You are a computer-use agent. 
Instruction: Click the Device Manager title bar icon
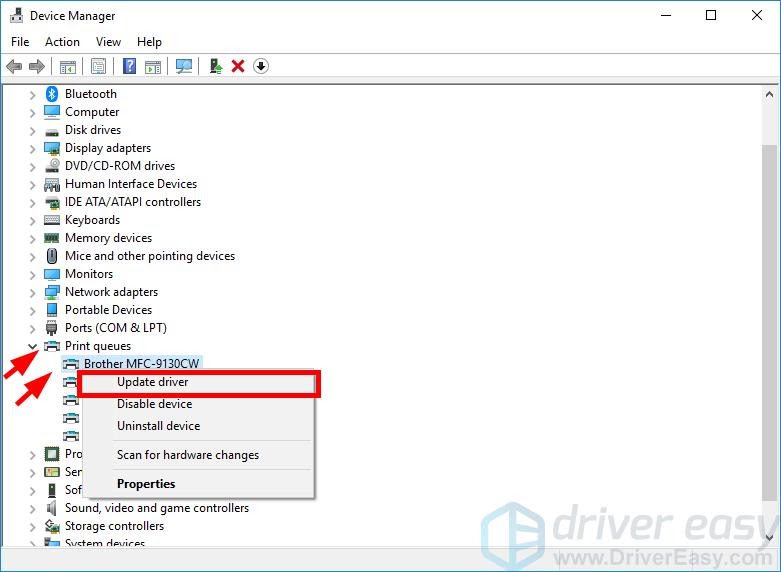click(x=16, y=15)
